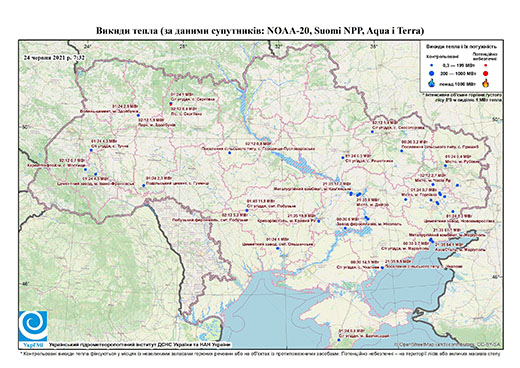Click the blue marker near Олешківська cement plant
Image resolution: width=520 pixels, height=368 pixels.
click(277, 248)
